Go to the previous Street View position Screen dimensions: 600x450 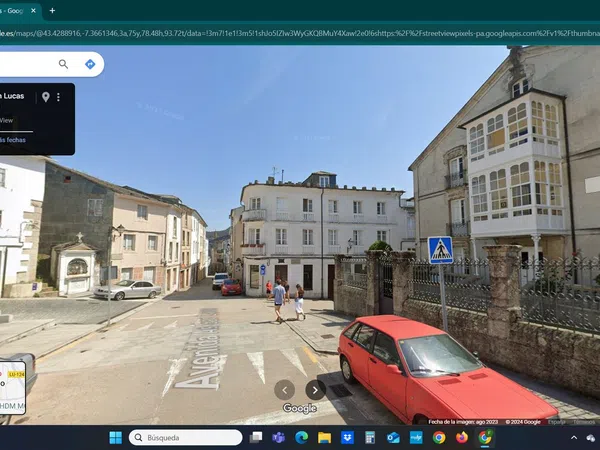coord(284,390)
